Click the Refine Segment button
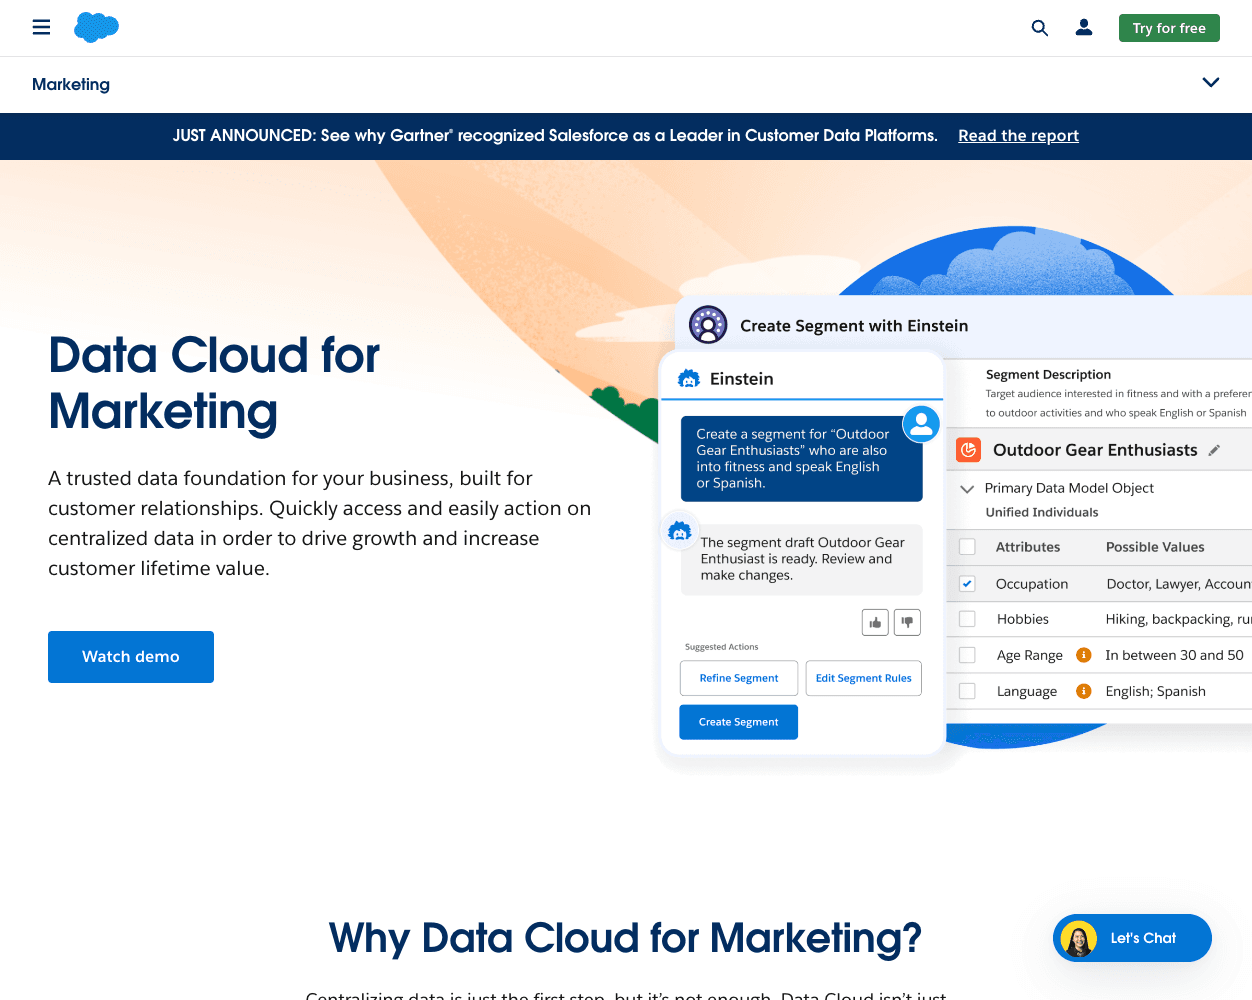The height and width of the screenshot is (1000, 1252). (x=739, y=678)
